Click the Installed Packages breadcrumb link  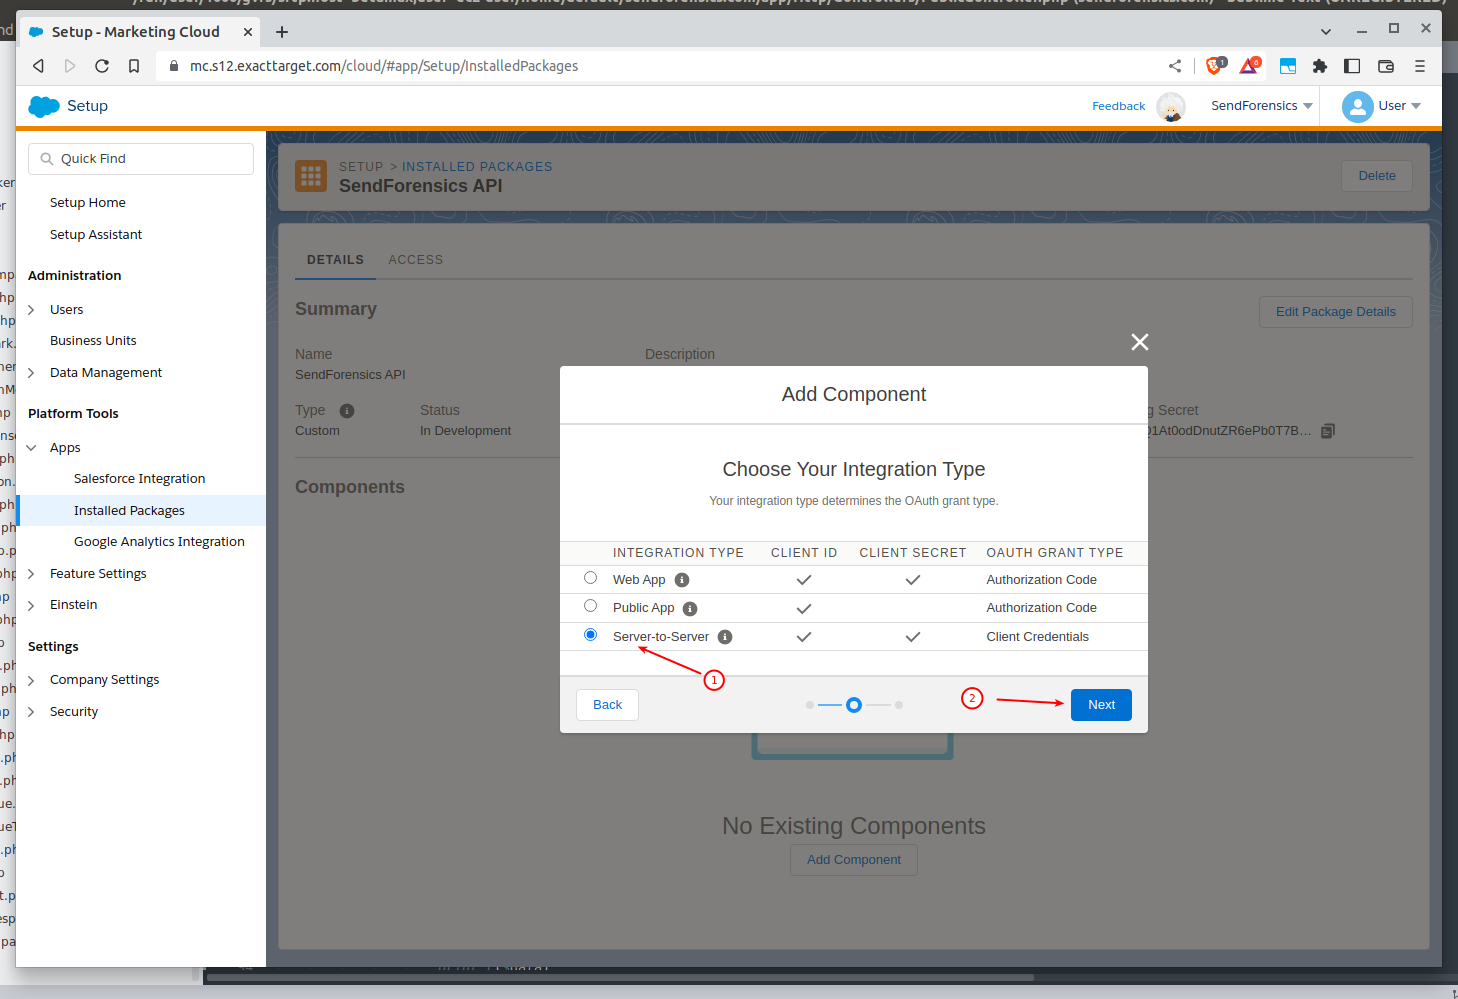[x=477, y=167]
